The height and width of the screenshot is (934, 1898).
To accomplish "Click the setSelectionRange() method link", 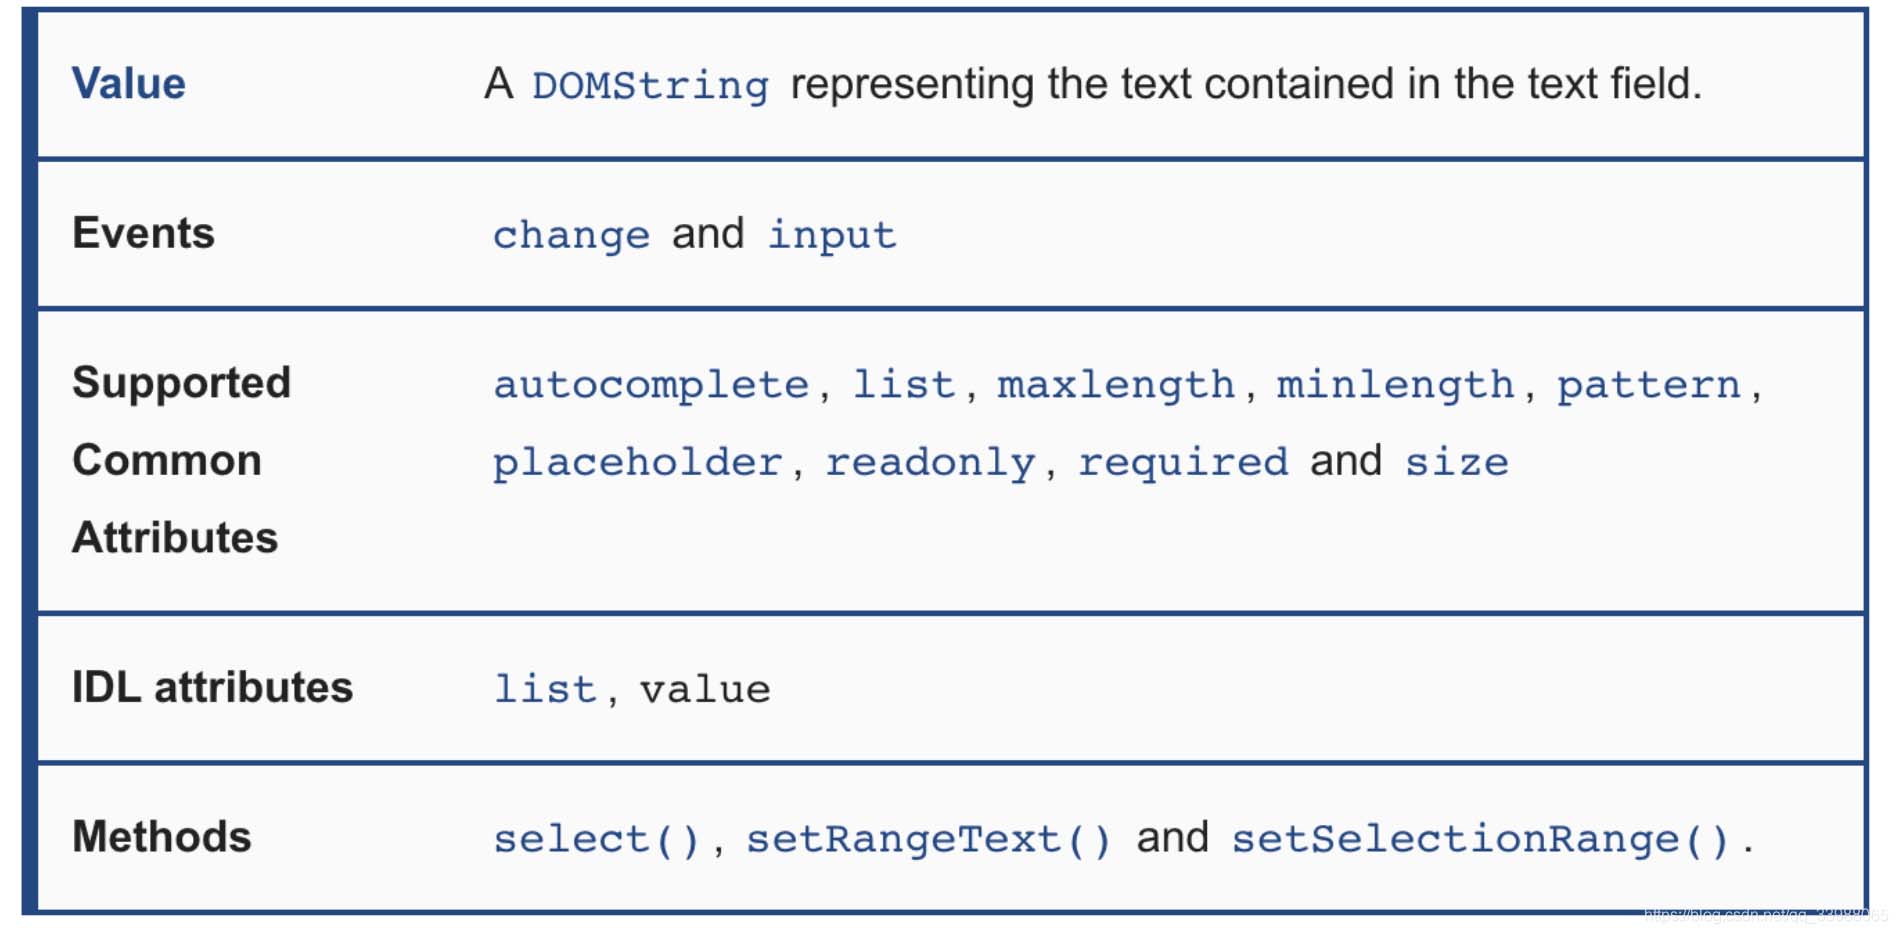I will (x=1480, y=840).
